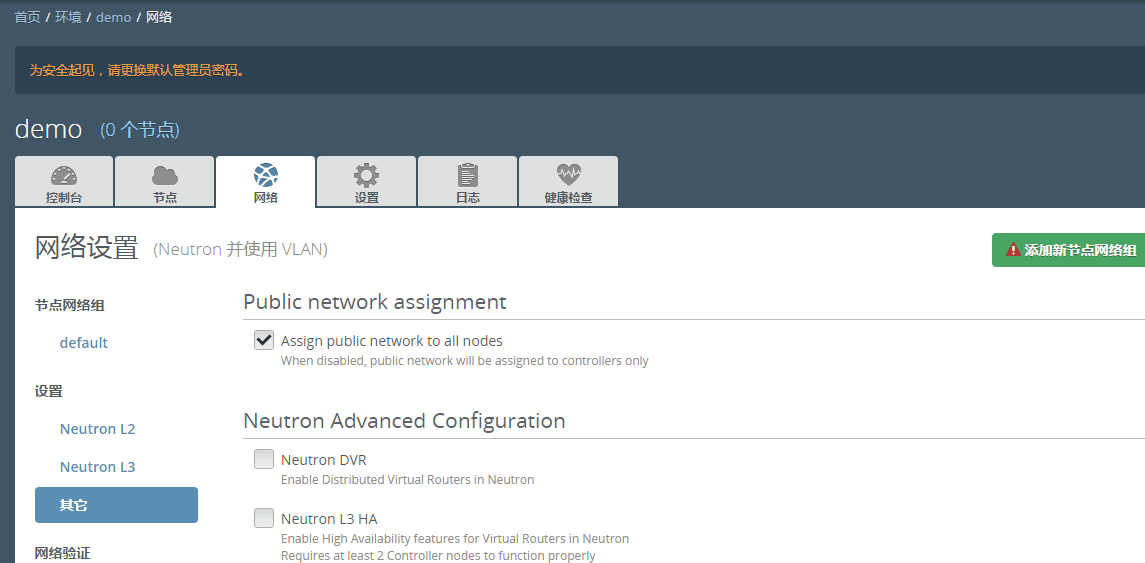Click the heartbeat icon on 健康检查 tab
The width and height of the screenshot is (1145, 563).
(x=568, y=175)
